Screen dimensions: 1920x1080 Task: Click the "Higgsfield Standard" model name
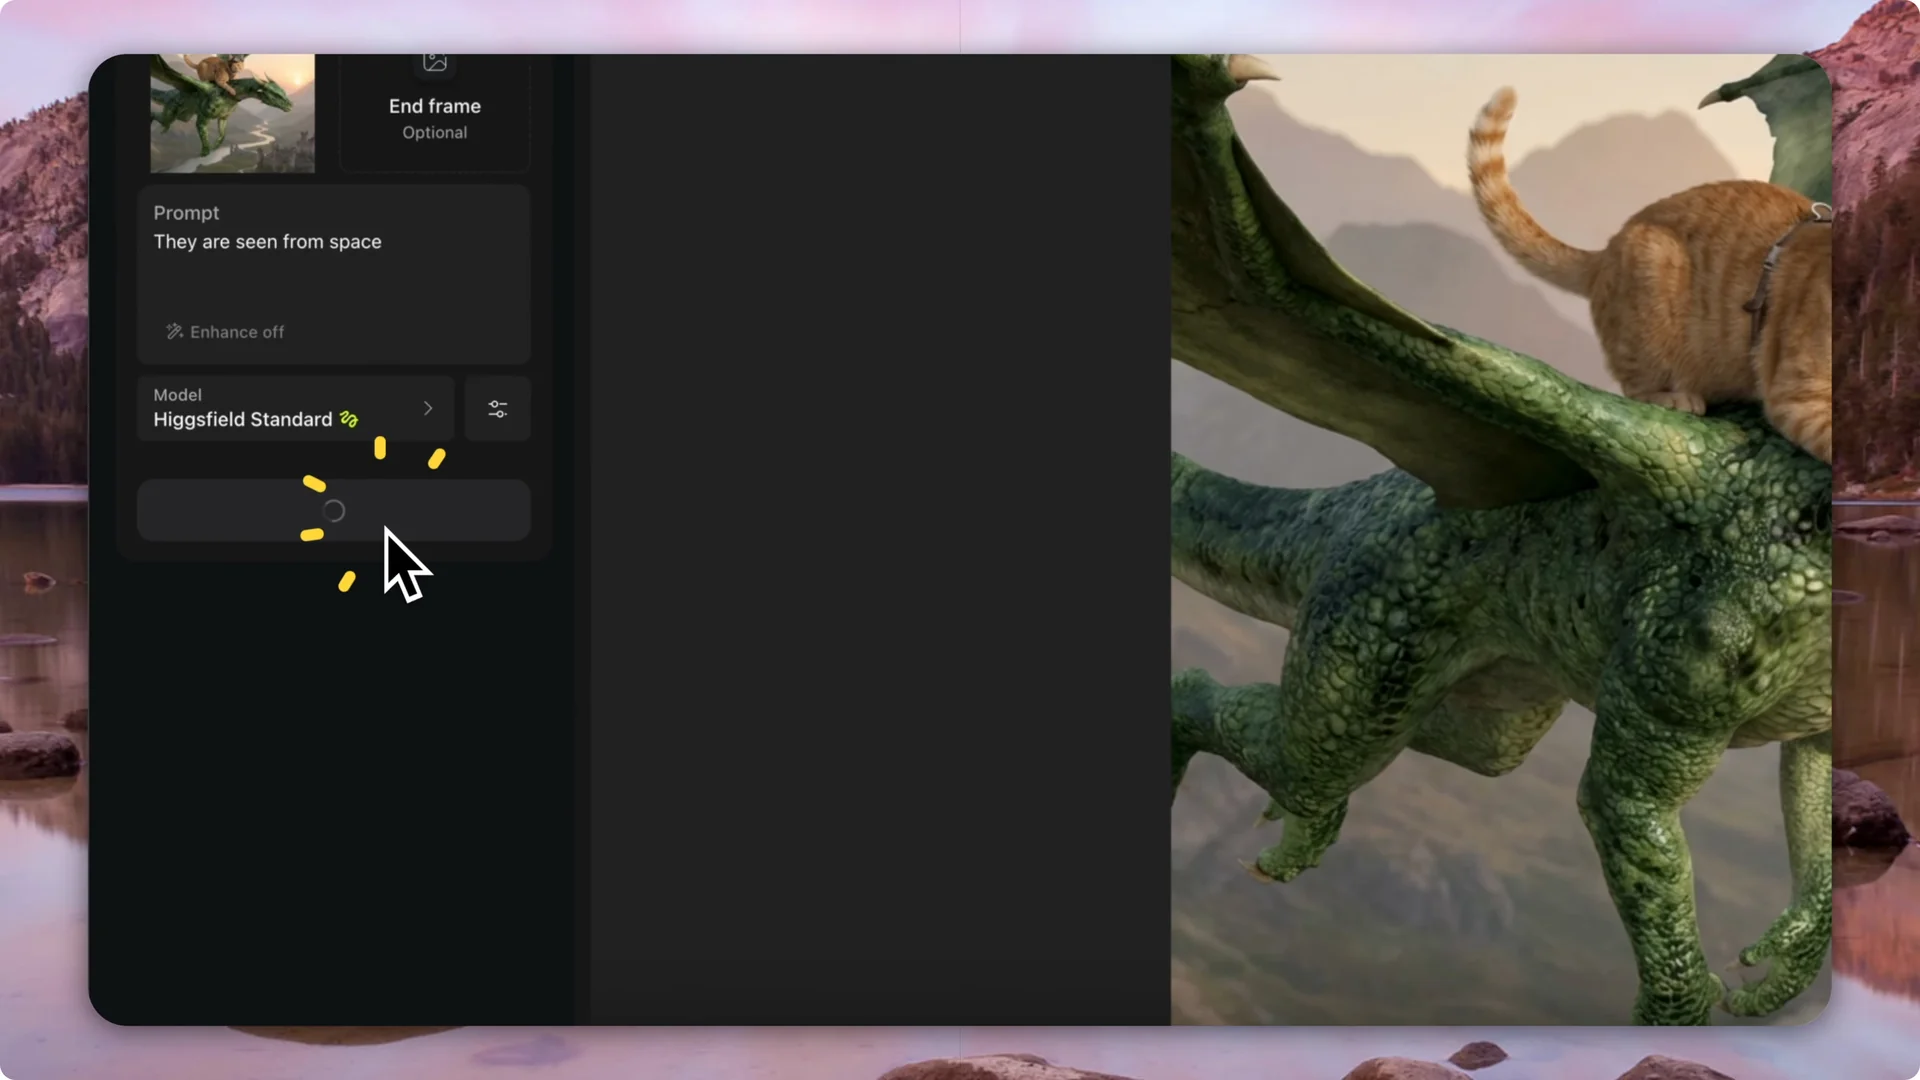(x=242, y=419)
